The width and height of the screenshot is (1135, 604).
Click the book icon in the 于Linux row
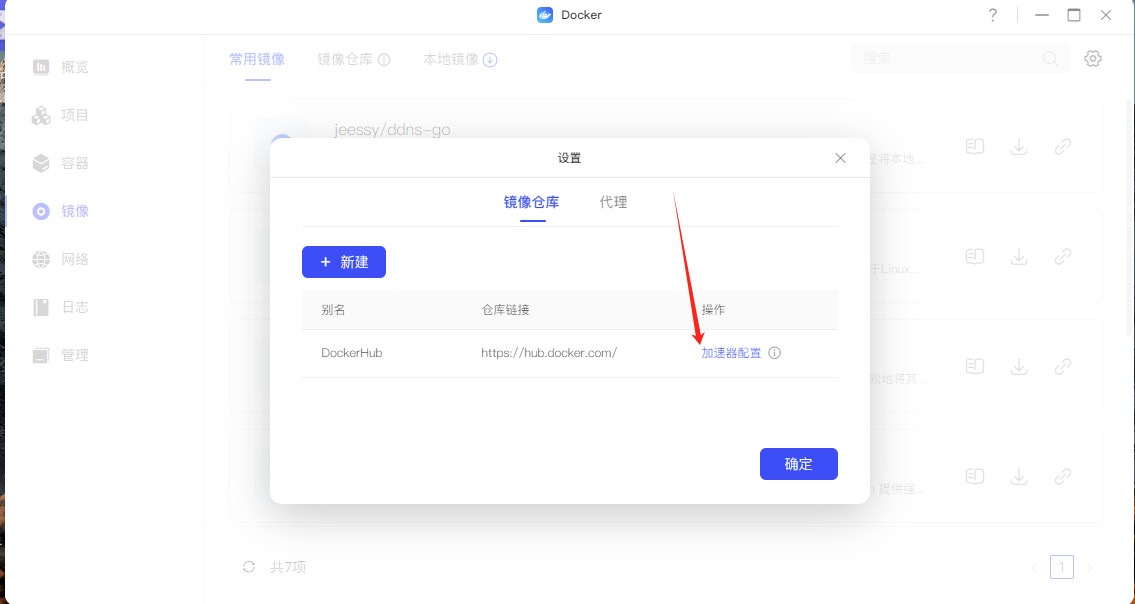coord(975,256)
